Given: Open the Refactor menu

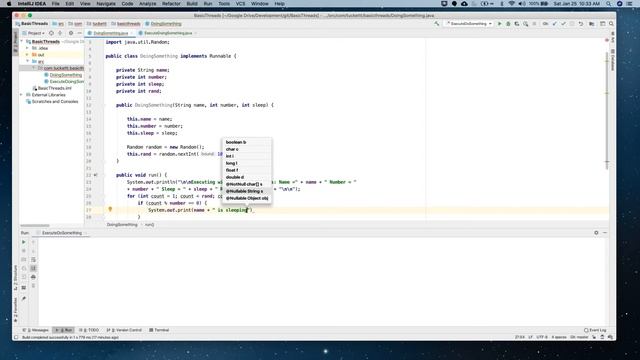Looking at the screenshot, I should click(171, 4).
